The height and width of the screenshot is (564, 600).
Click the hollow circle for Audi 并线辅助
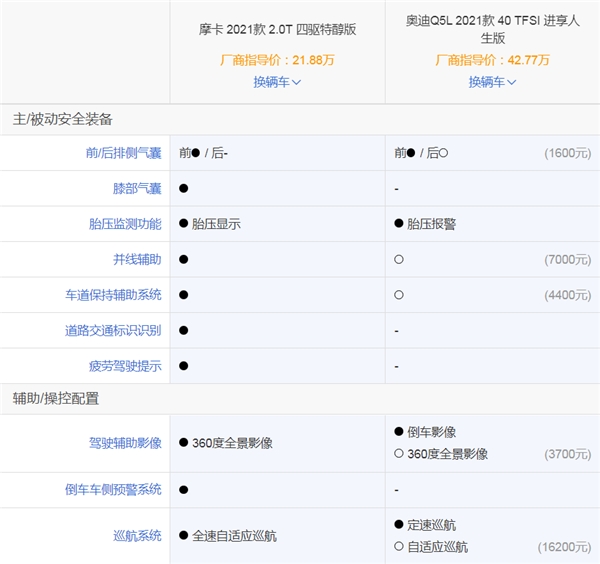pos(399,260)
